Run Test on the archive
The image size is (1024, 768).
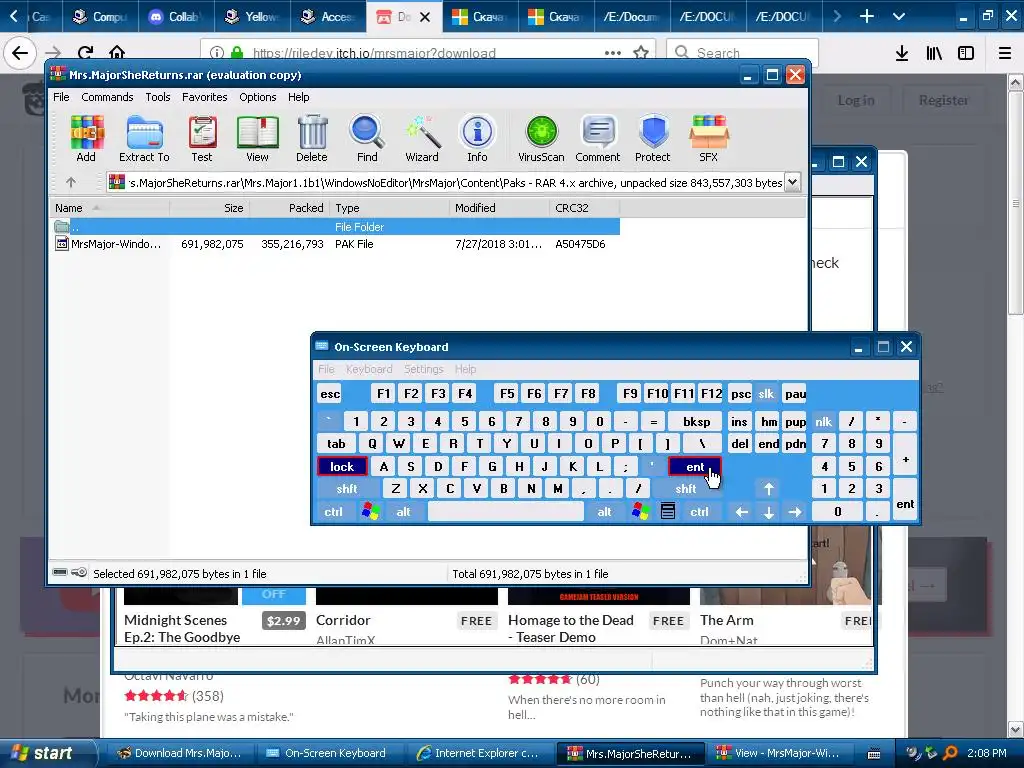tap(202, 138)
